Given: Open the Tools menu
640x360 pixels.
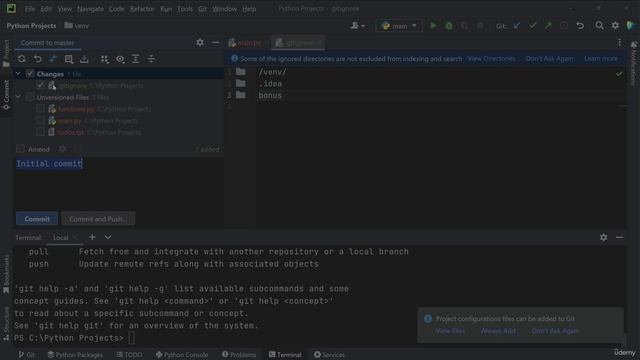Looking at the screenshot, I should 185,9.
